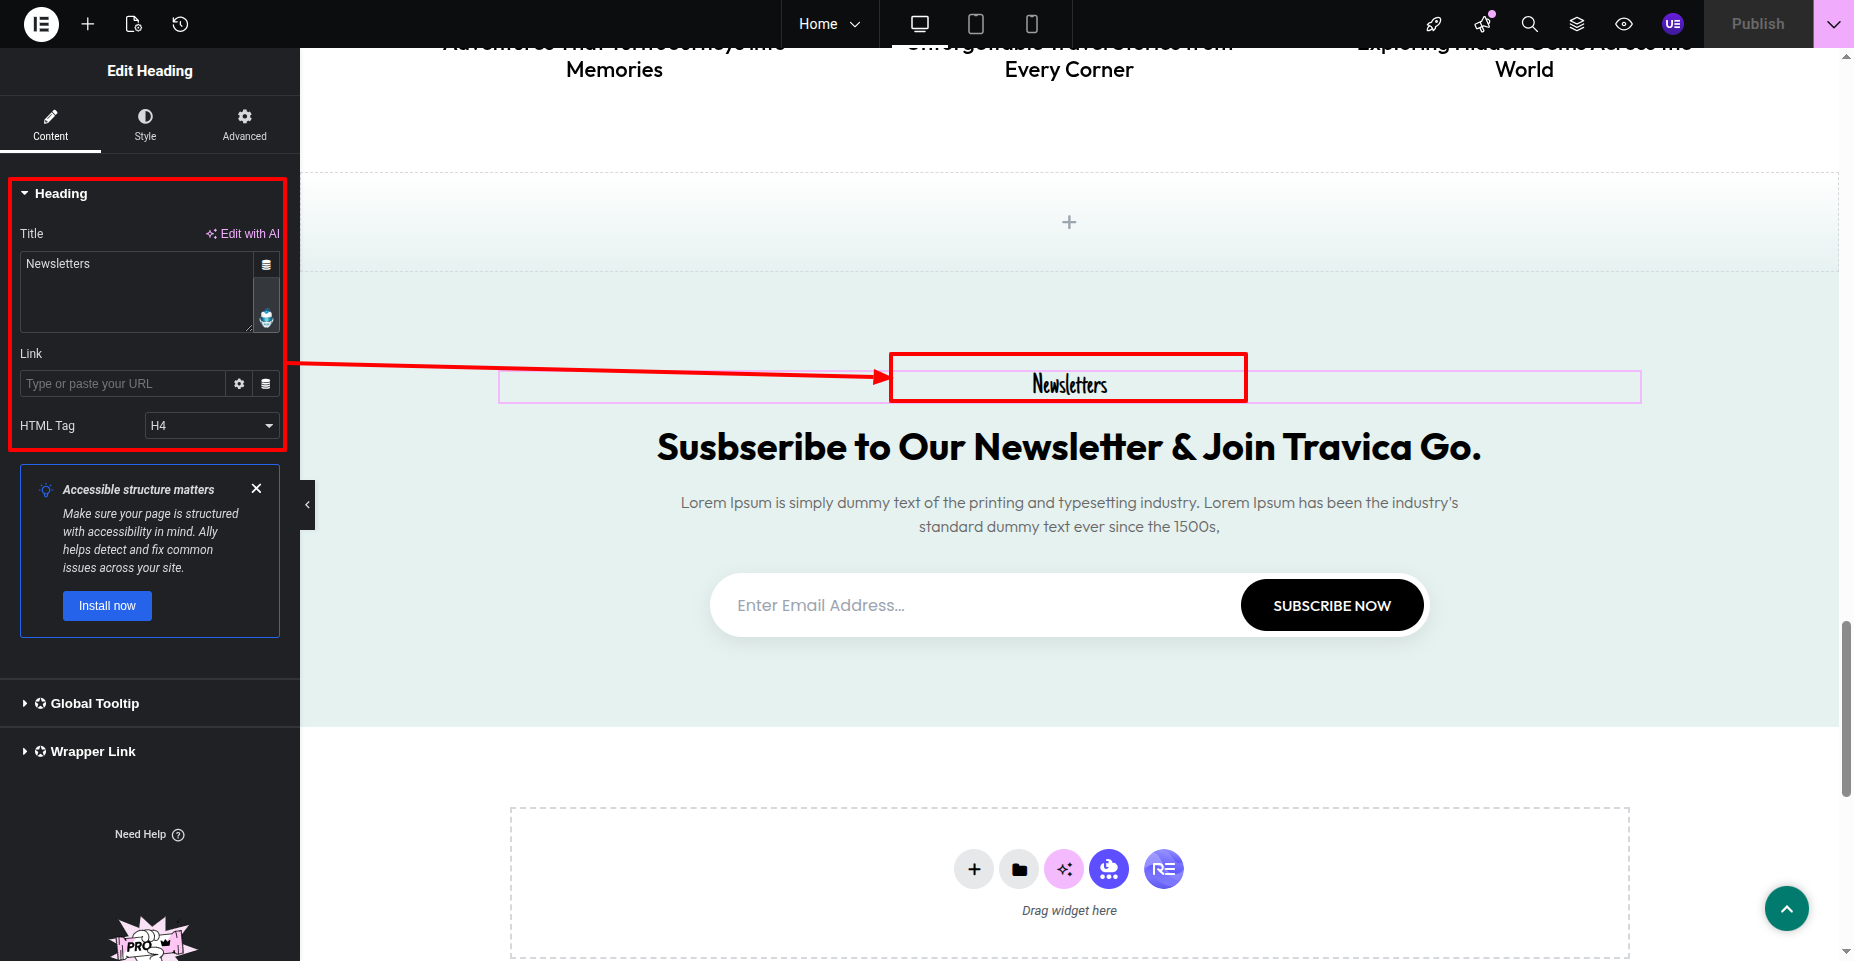Click the Link URL input field

coord(122,384)
